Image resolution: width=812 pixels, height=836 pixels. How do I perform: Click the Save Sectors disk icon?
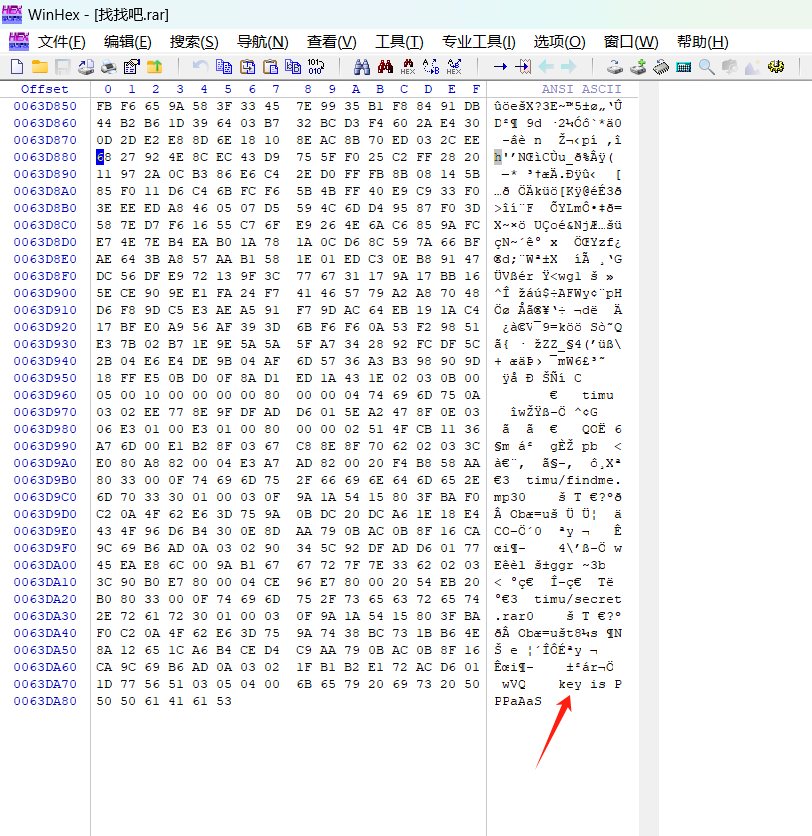(x=63, y=67)
